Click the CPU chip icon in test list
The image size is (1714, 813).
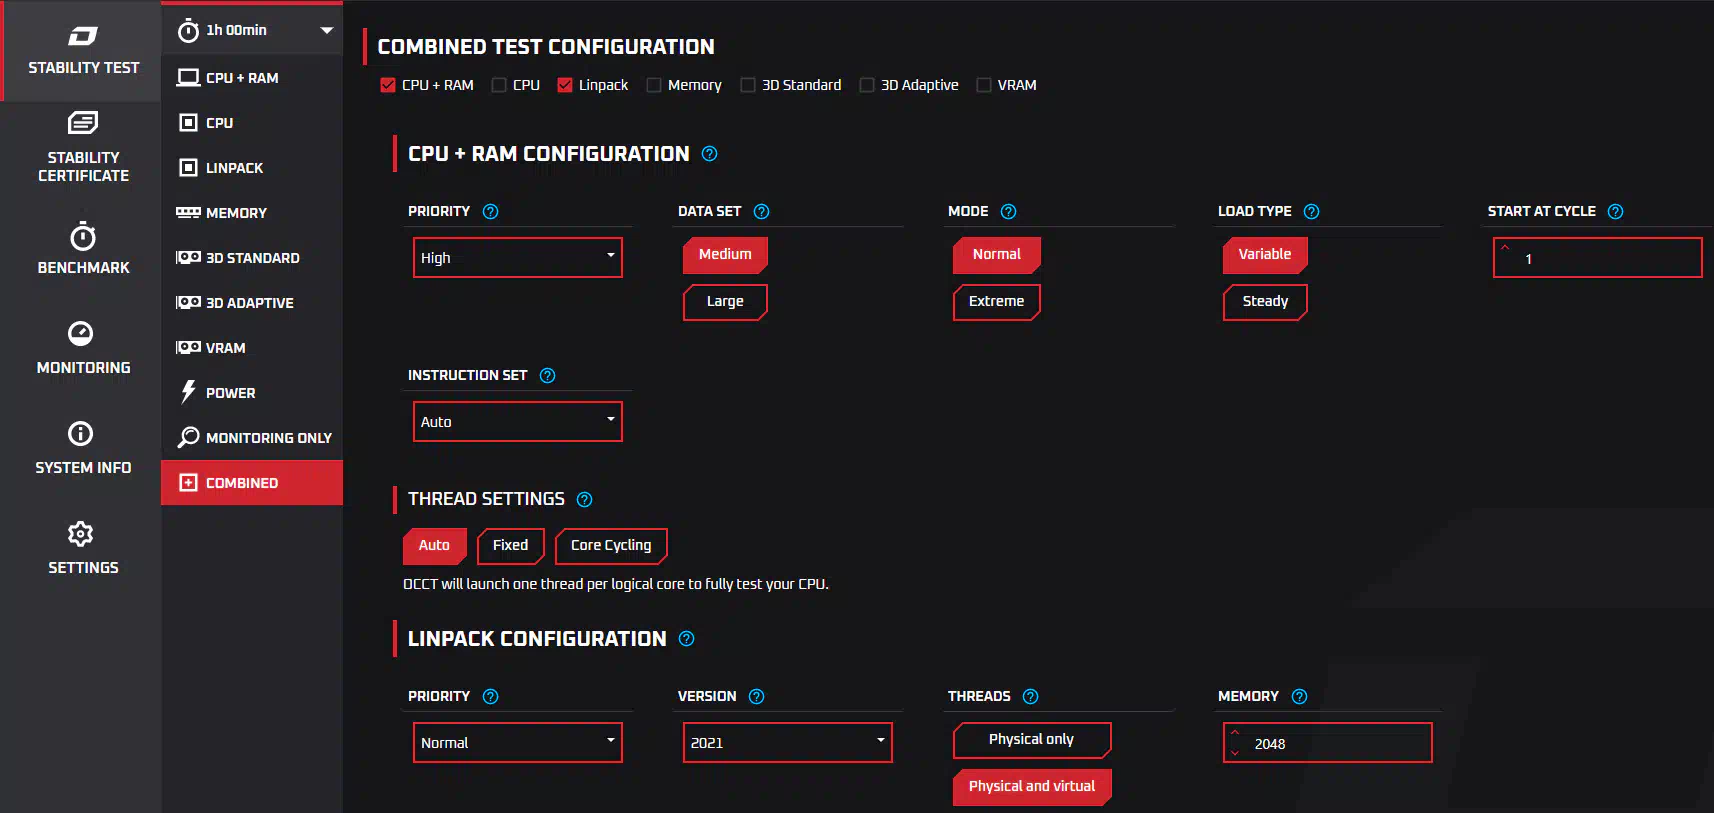point(188,122)
